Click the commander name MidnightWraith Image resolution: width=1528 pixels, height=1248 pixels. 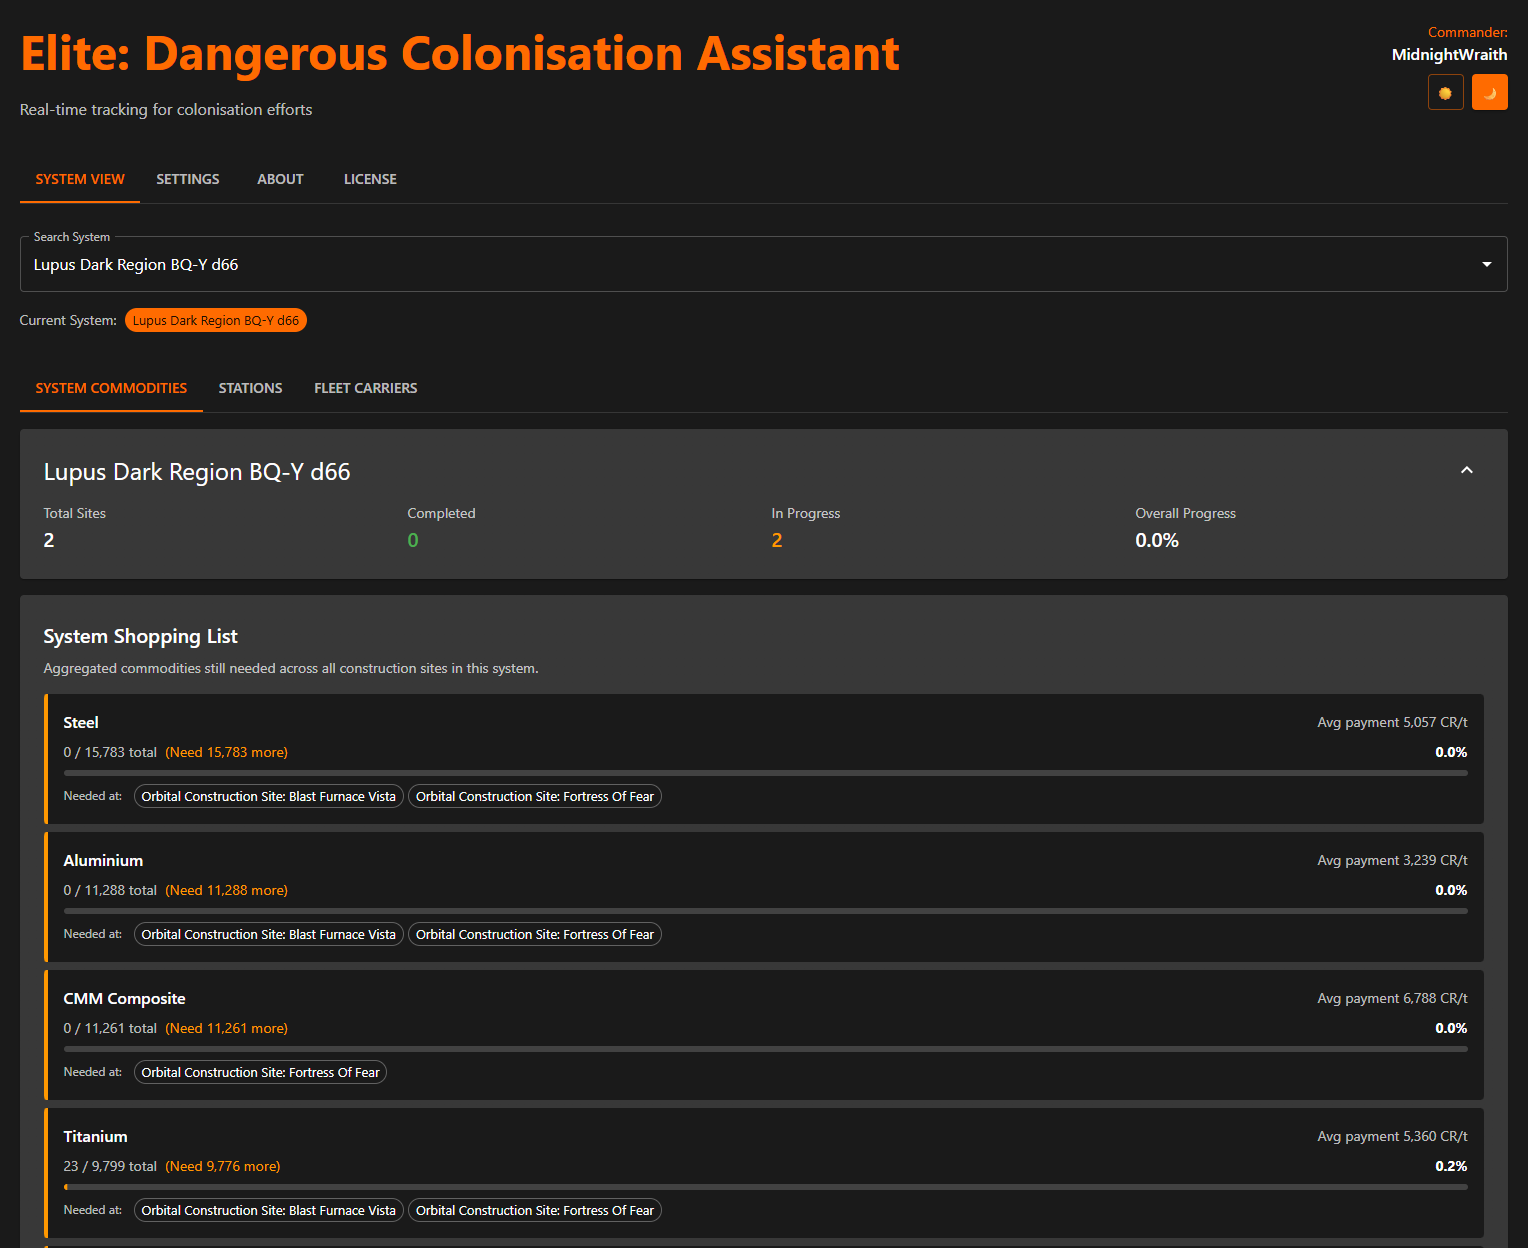1449,55
